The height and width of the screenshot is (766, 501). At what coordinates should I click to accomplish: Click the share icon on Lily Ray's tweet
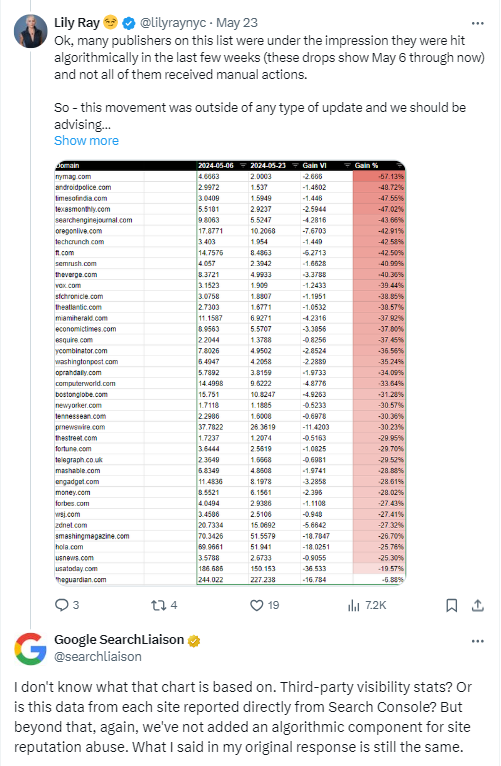pos(478,605)
